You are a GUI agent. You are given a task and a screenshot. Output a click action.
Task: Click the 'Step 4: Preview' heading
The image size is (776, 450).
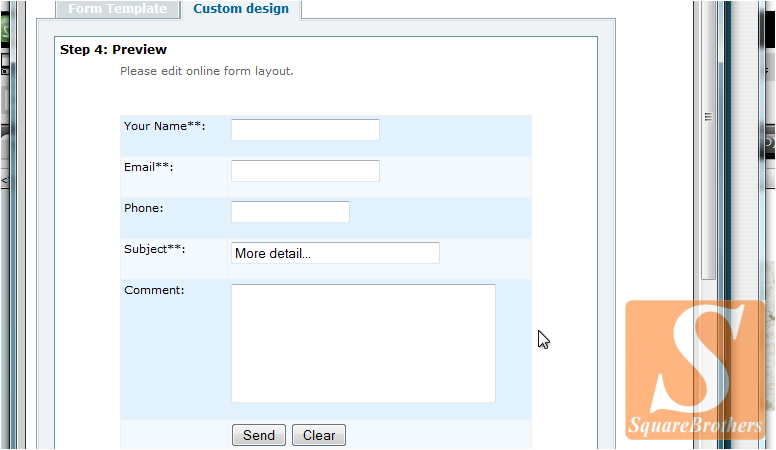tap(113, 49)
